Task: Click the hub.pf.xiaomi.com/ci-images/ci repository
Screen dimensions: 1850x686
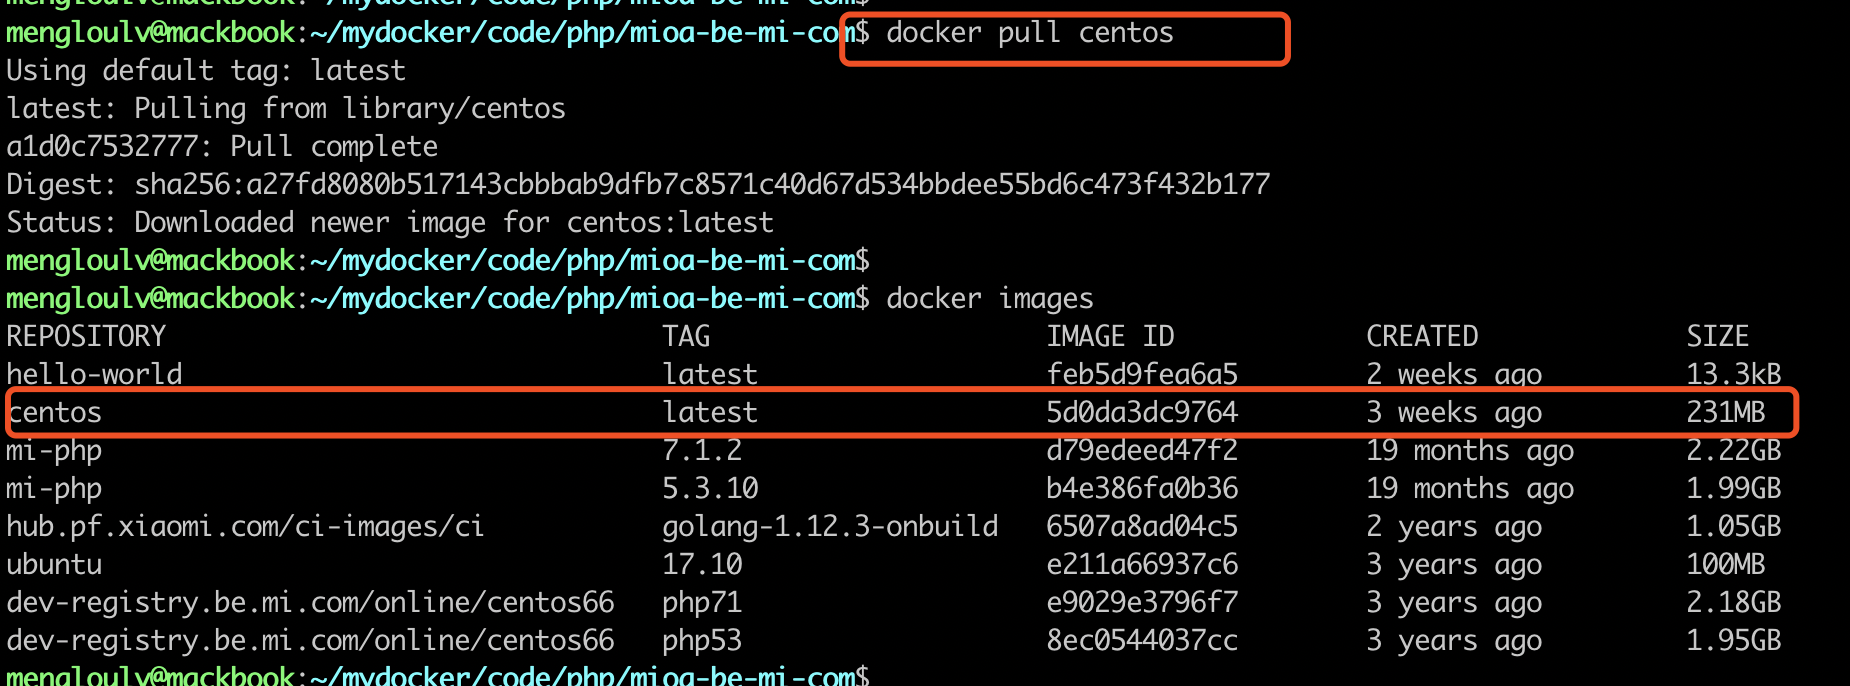Action: pyautogui.click(x=245, y=527)
